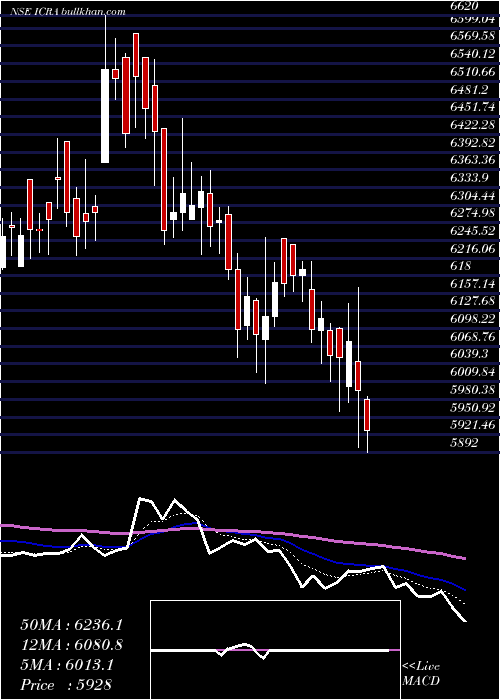Select the 5950.92 price level

click(x=473, y=407)
